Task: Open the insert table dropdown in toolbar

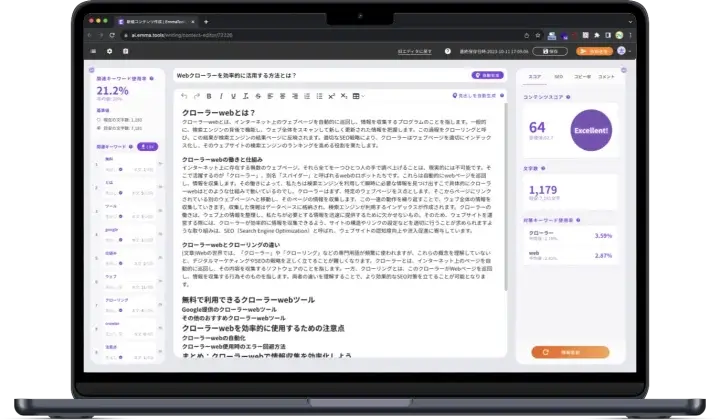Action: coord(358,96)
